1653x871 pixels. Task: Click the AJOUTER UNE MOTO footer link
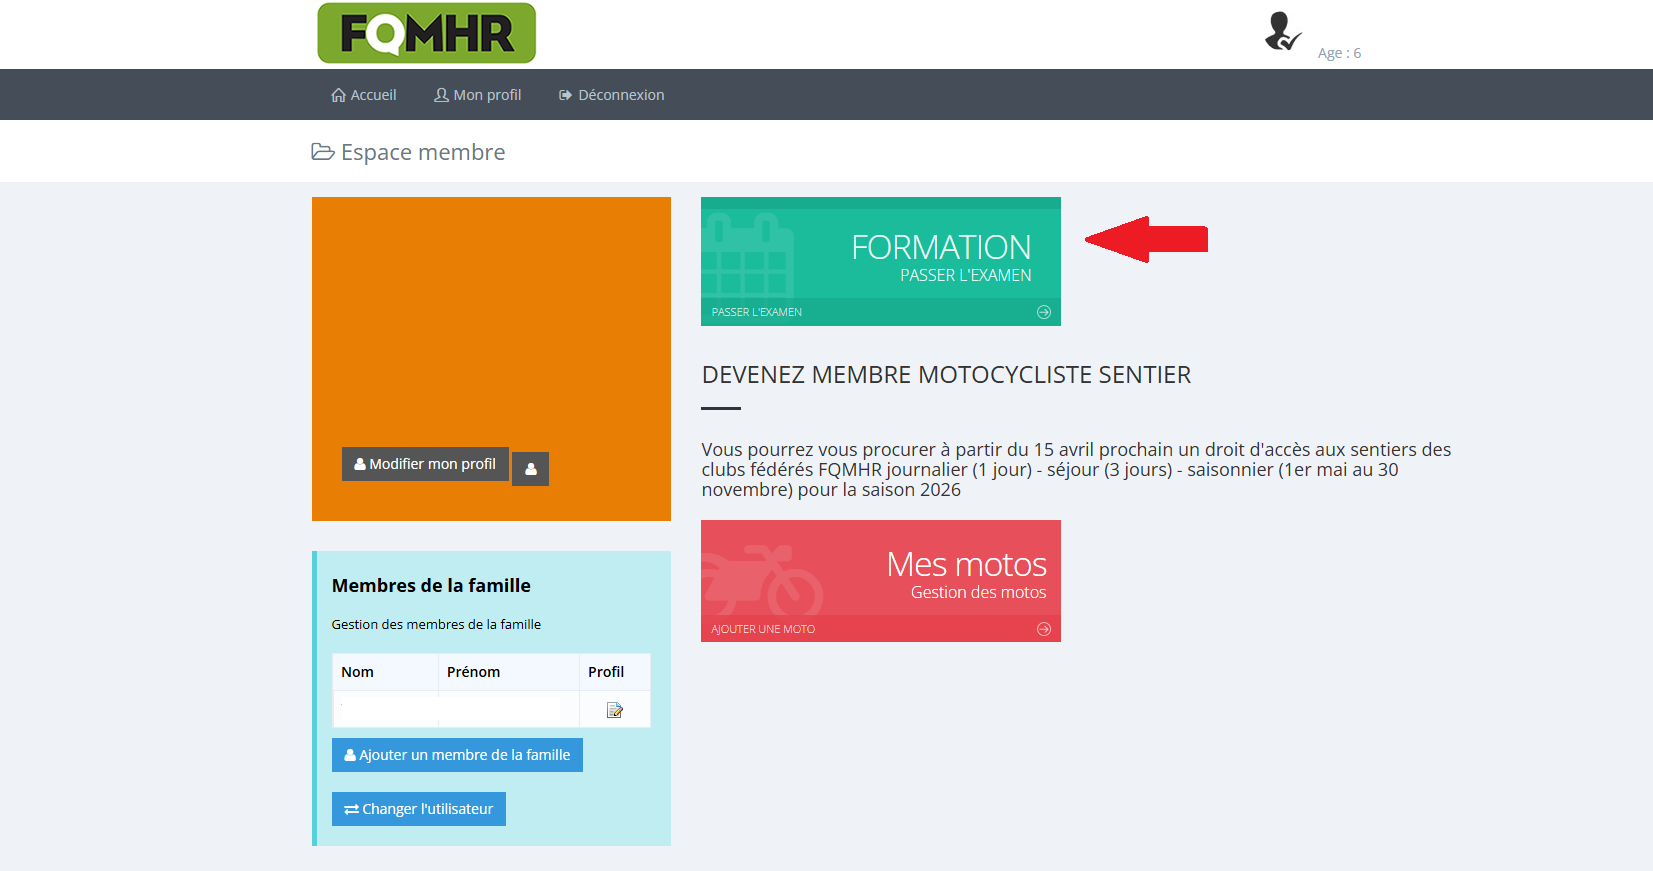[763, 629]
